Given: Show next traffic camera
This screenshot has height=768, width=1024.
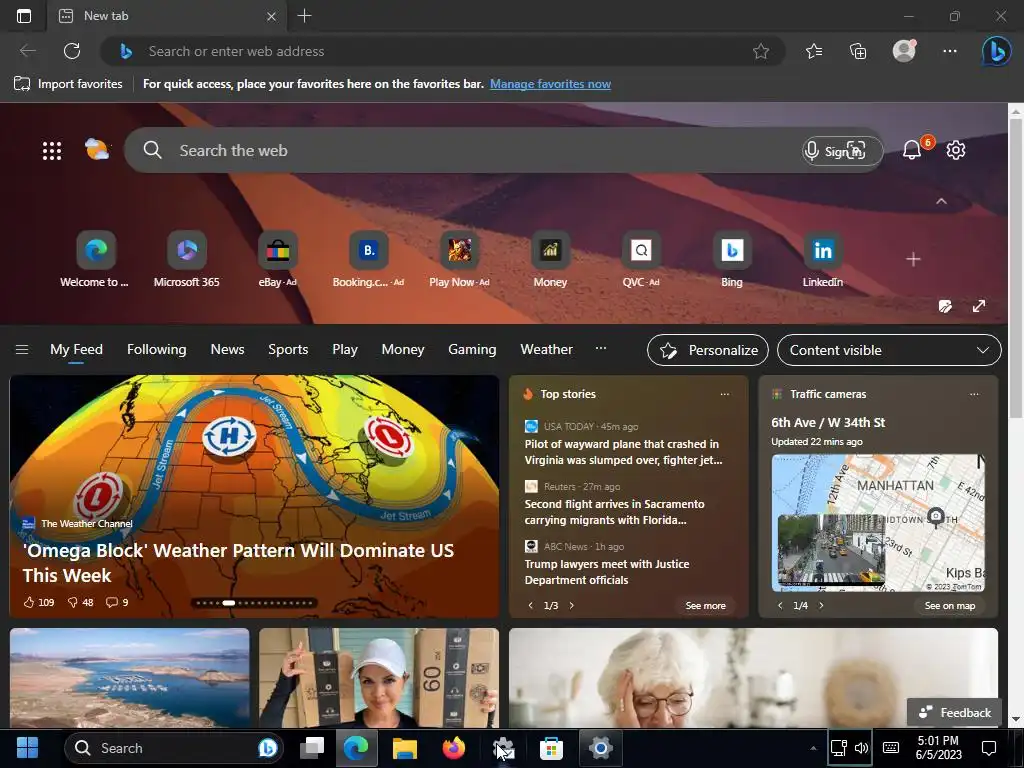Looking at the screenshot, I should pyautogui.click(x=821, y=605).
